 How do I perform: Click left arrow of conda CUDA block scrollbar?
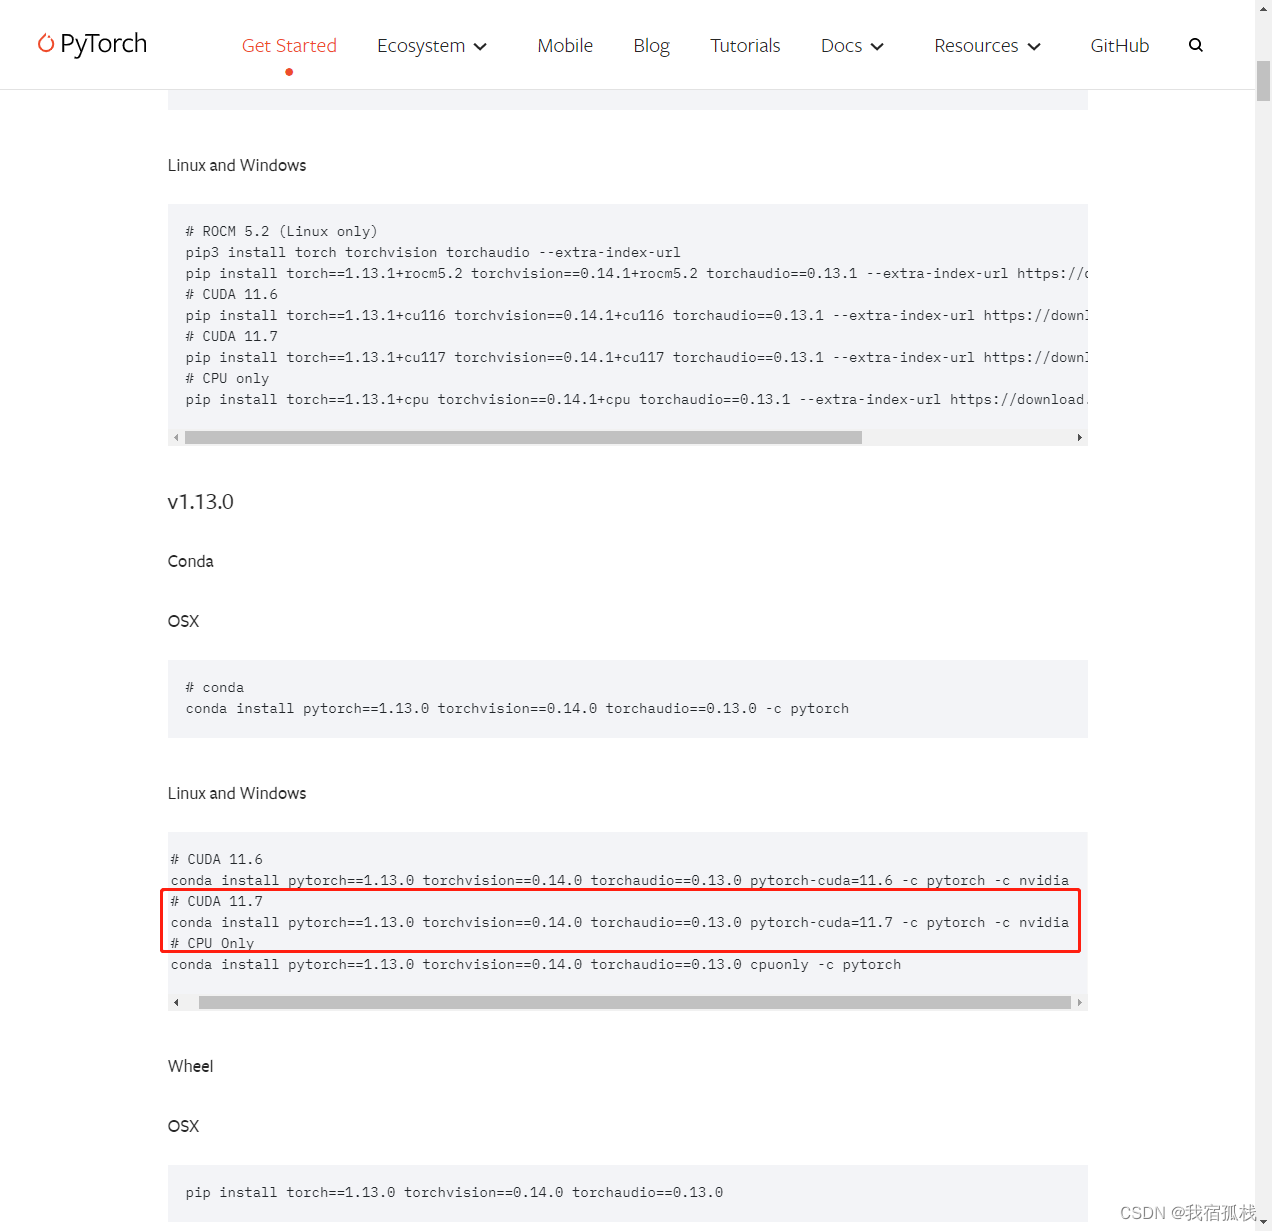pyautogui.click(x=176, y=1002)
